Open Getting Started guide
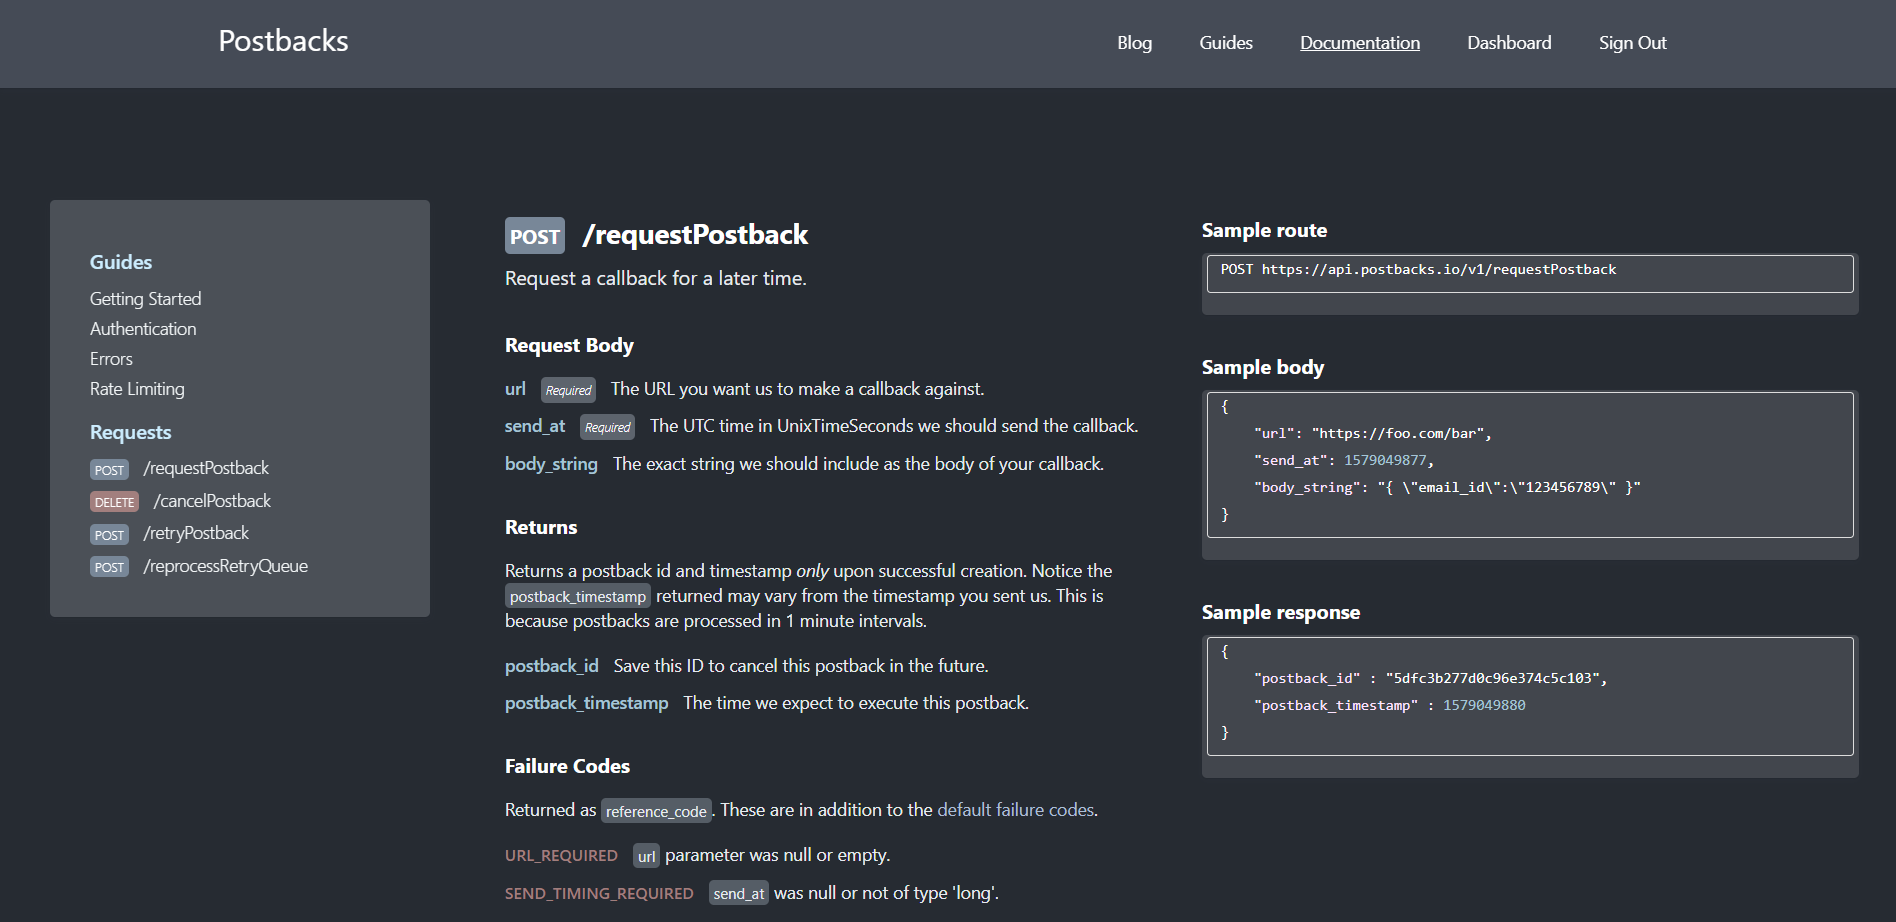This screenshot has height=922, width=1896. [x=145, y=299]
